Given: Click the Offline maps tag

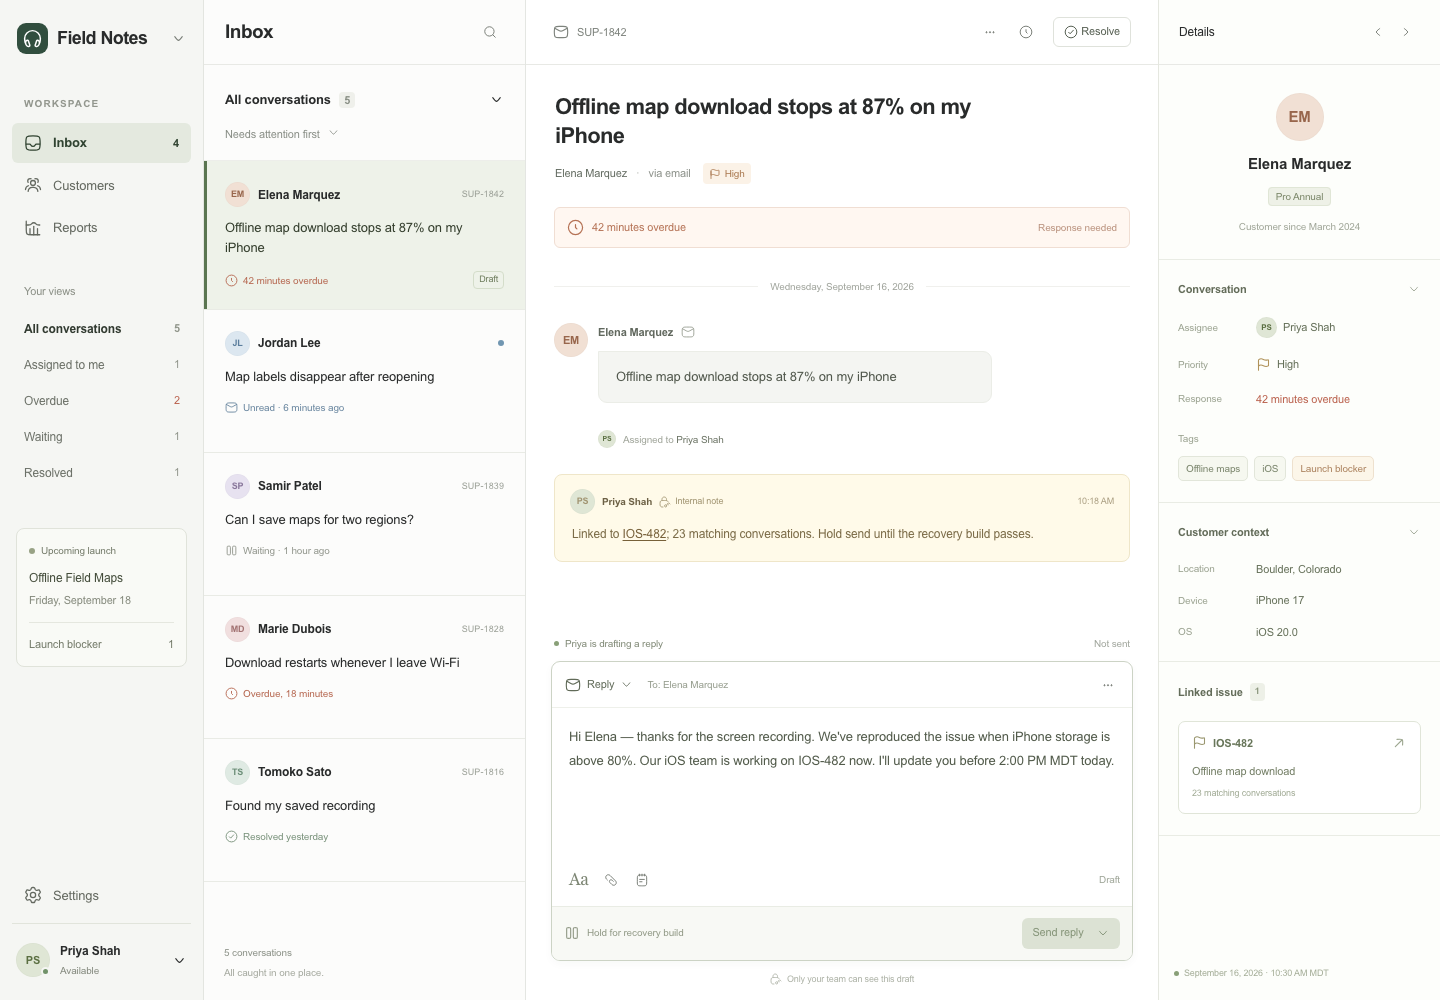Looking at the screenshot, I should coord(1213,469).
